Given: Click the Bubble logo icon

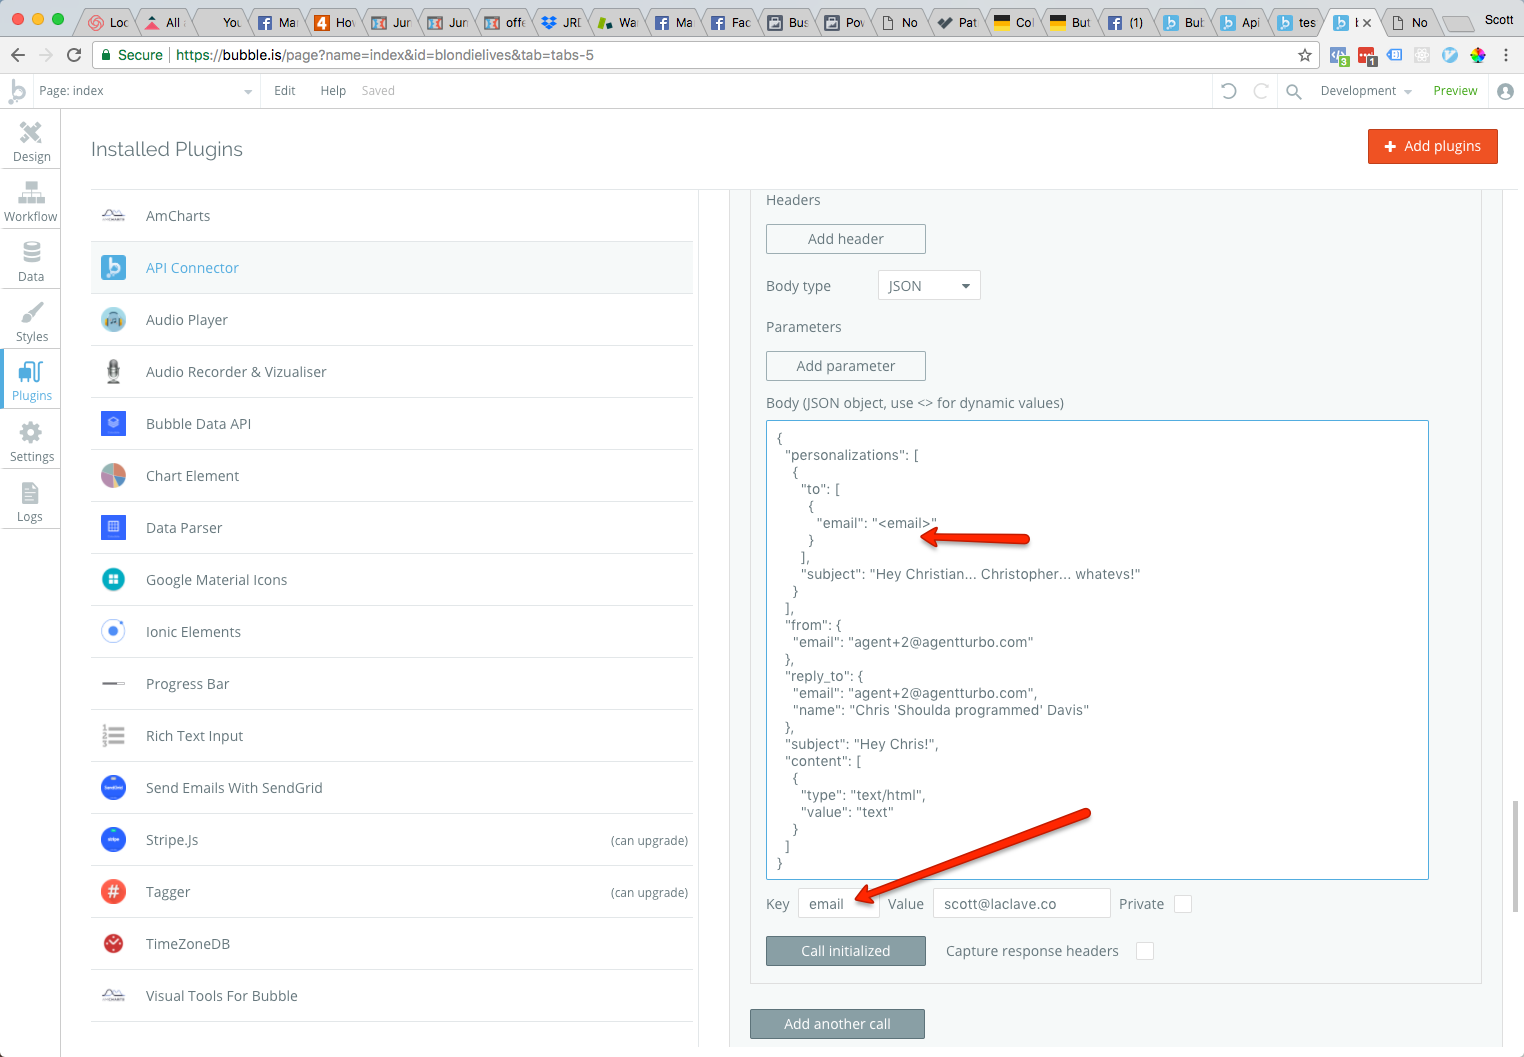Looking at the screenshot, I should point(17,91).
